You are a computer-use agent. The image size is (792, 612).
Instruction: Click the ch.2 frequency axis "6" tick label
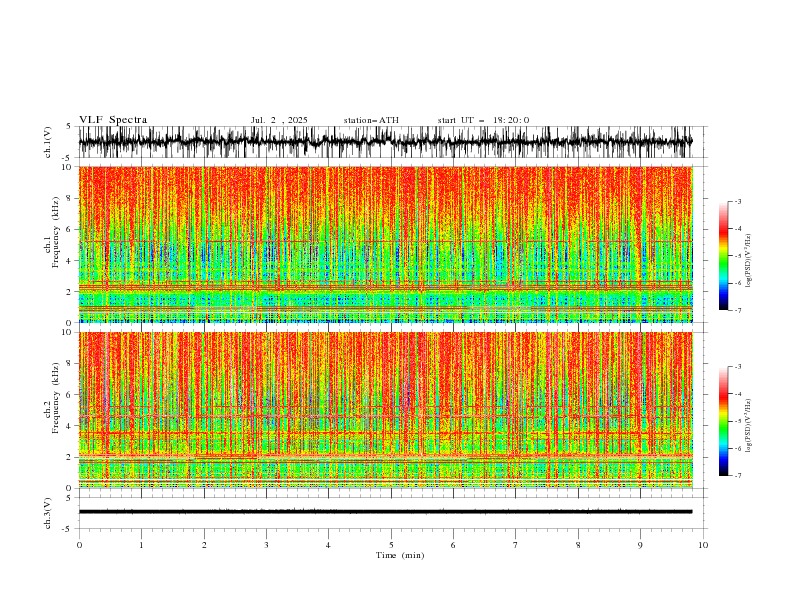click(x=70, y=395)
